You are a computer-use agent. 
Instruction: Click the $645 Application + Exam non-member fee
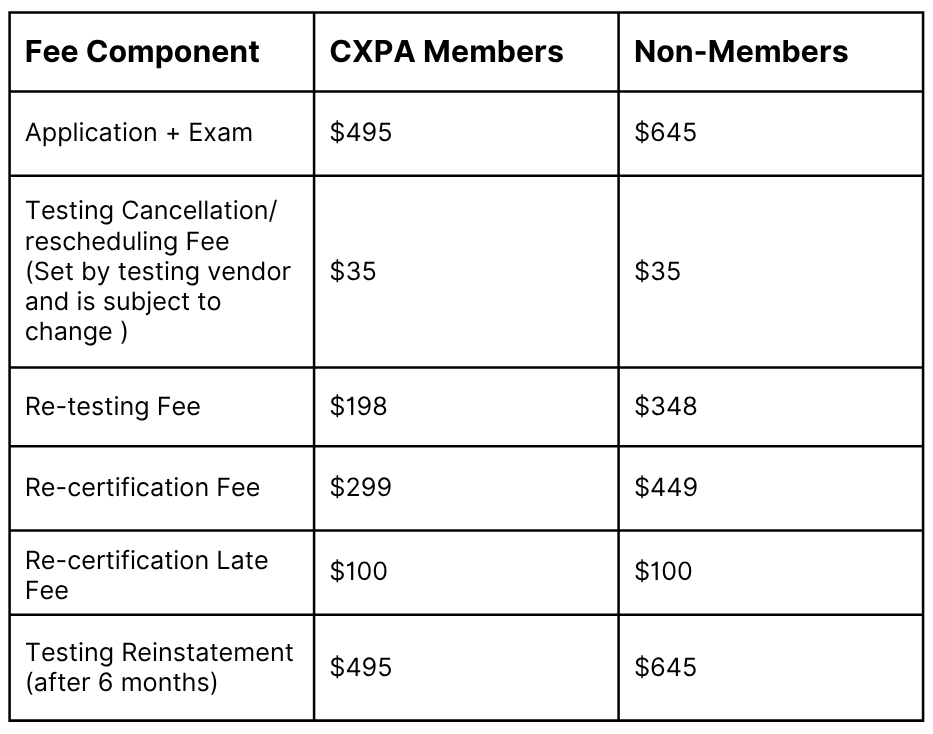click(x=665, y=132)
